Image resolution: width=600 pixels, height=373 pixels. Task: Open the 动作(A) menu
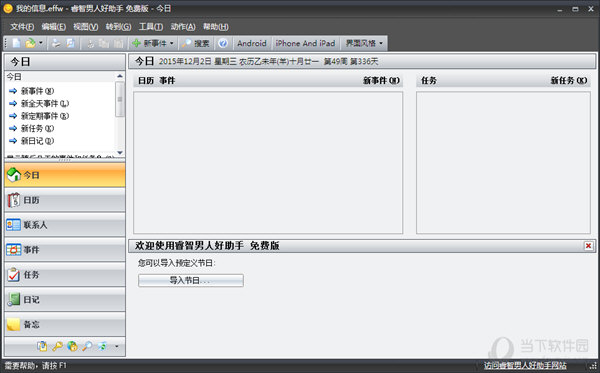[183, 27]
